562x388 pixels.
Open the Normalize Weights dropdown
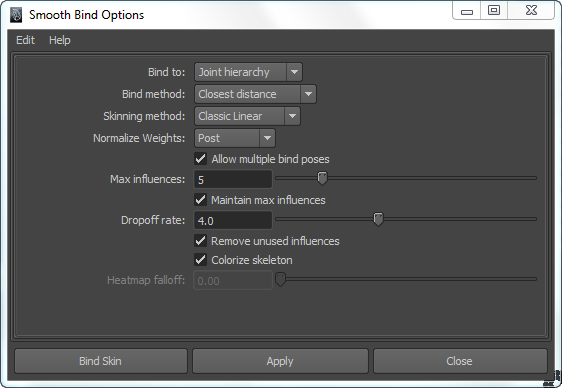coord(235,138)
